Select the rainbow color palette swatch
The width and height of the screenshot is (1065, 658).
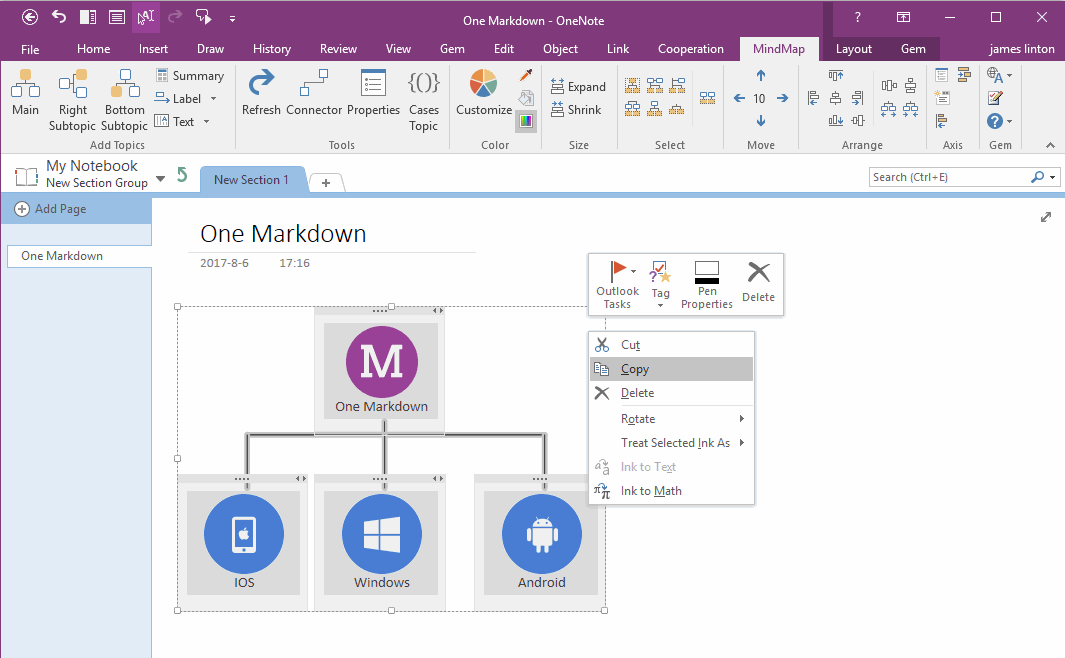click(x=526, y=122)
